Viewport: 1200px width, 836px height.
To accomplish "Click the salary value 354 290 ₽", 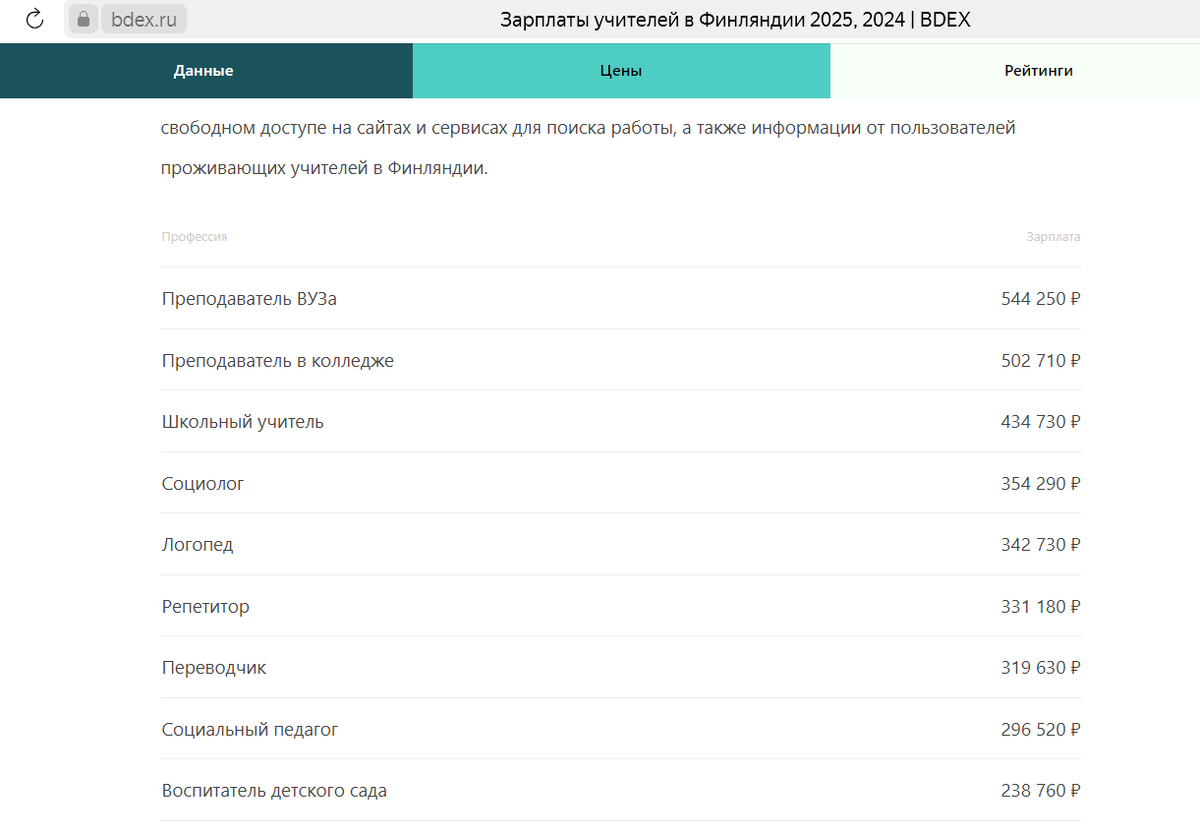I will (x=1041, y=483).
